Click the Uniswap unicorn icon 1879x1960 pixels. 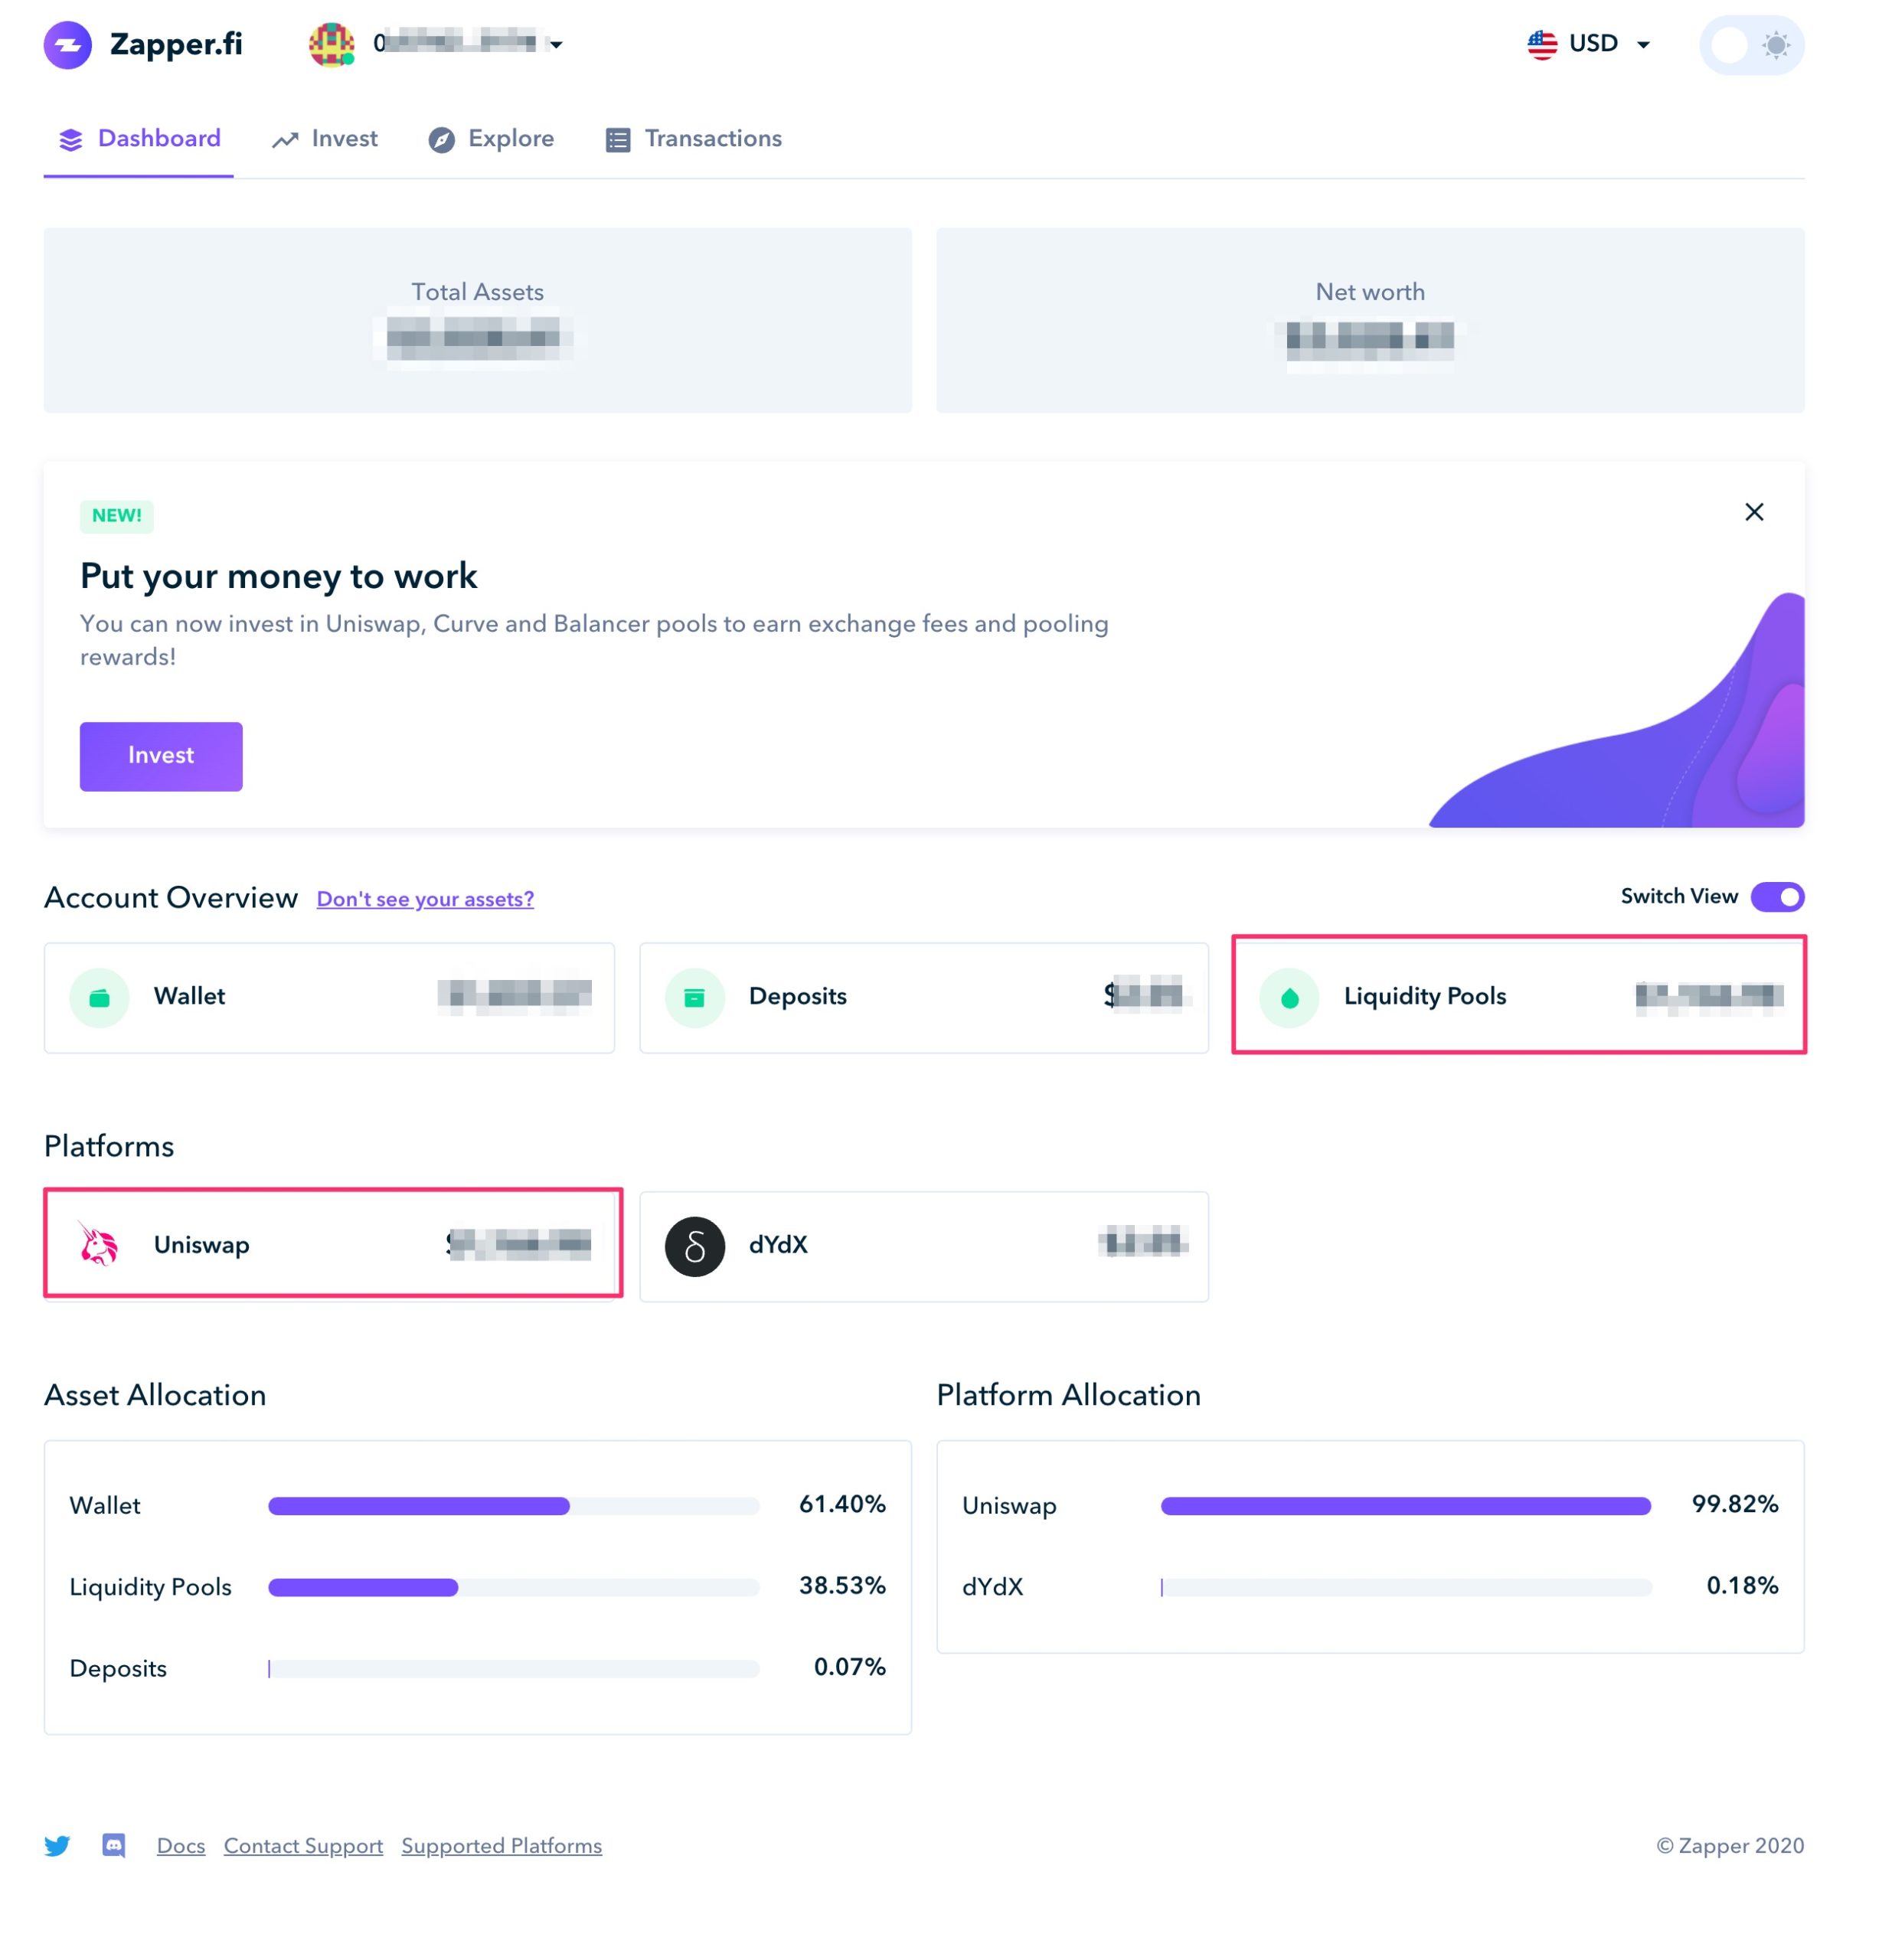(x=99, y=1245)
